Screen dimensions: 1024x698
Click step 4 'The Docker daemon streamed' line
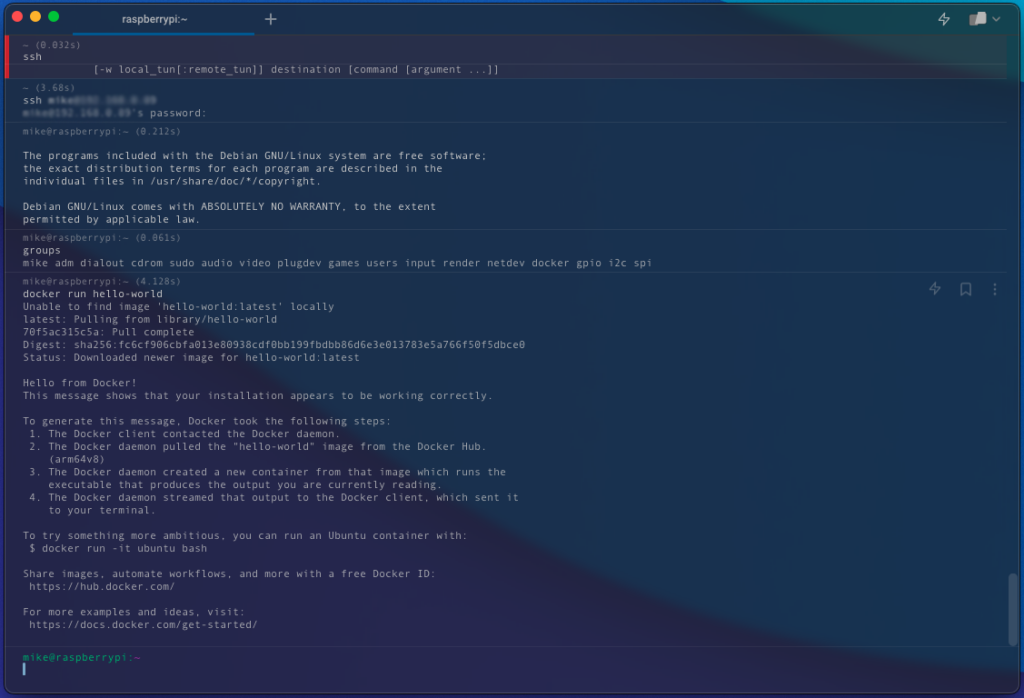(274, 498)
